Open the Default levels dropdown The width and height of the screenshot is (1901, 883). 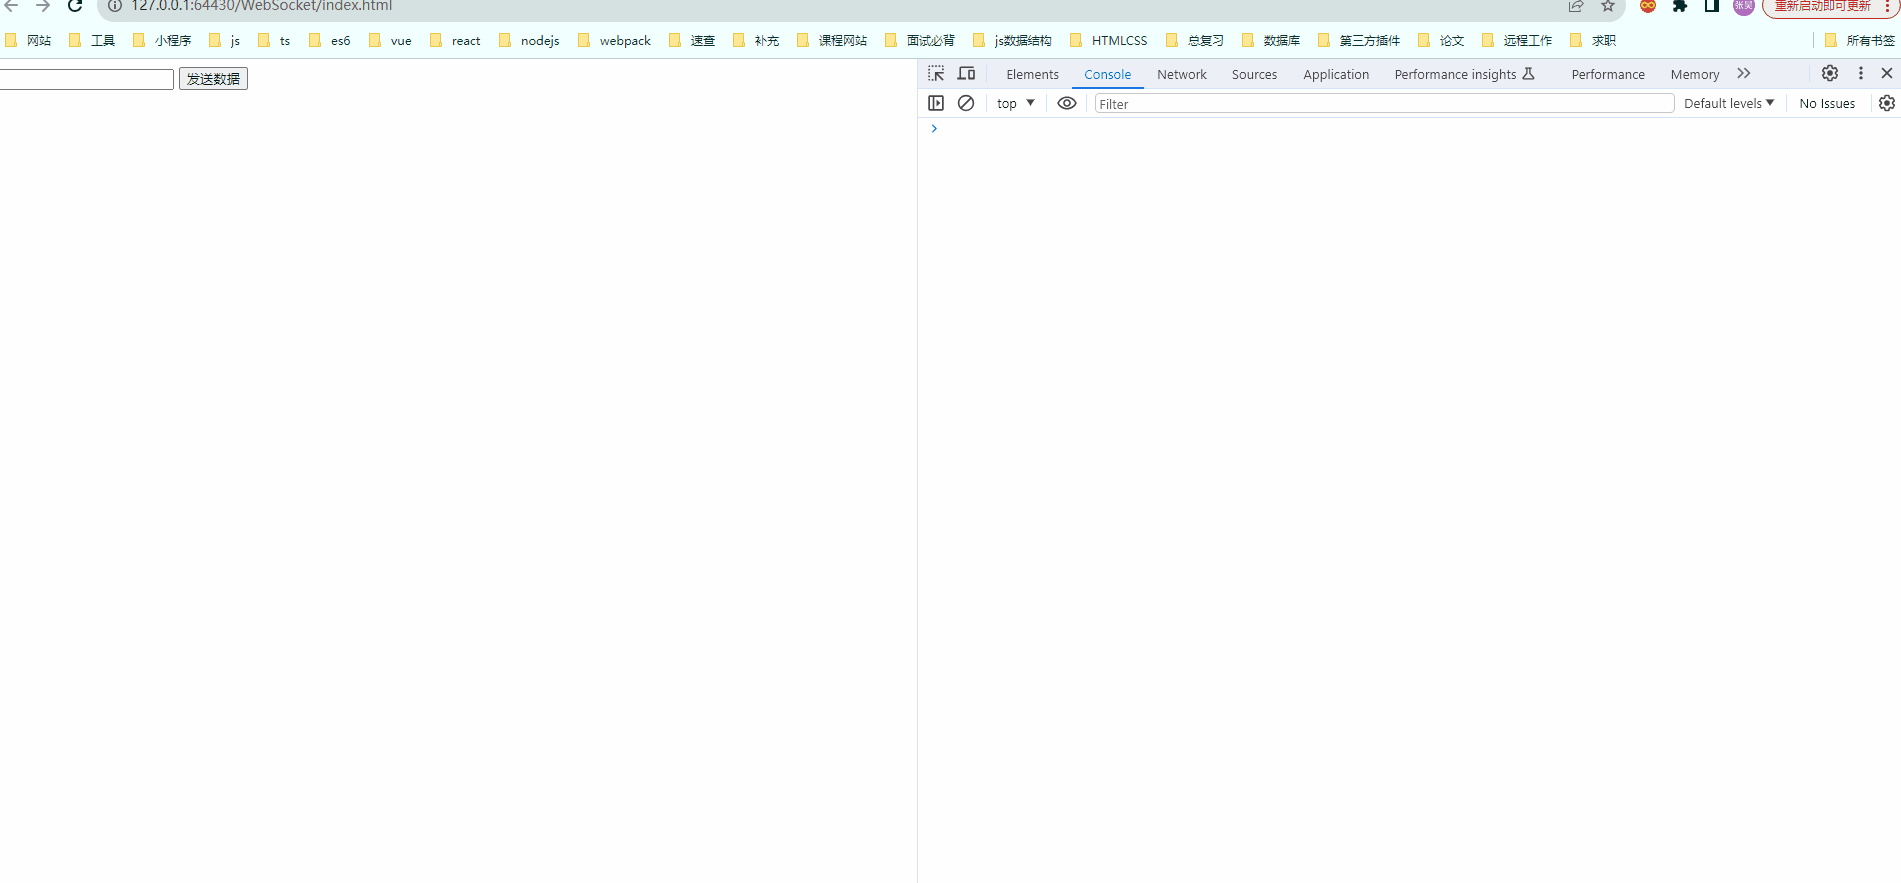[1729, 103]
